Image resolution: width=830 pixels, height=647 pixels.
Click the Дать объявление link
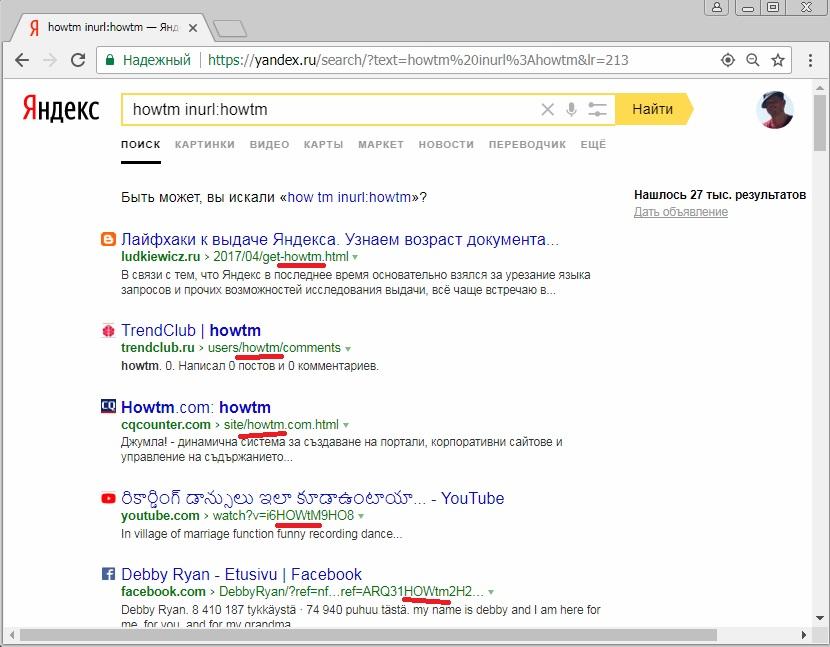[681, 212]
